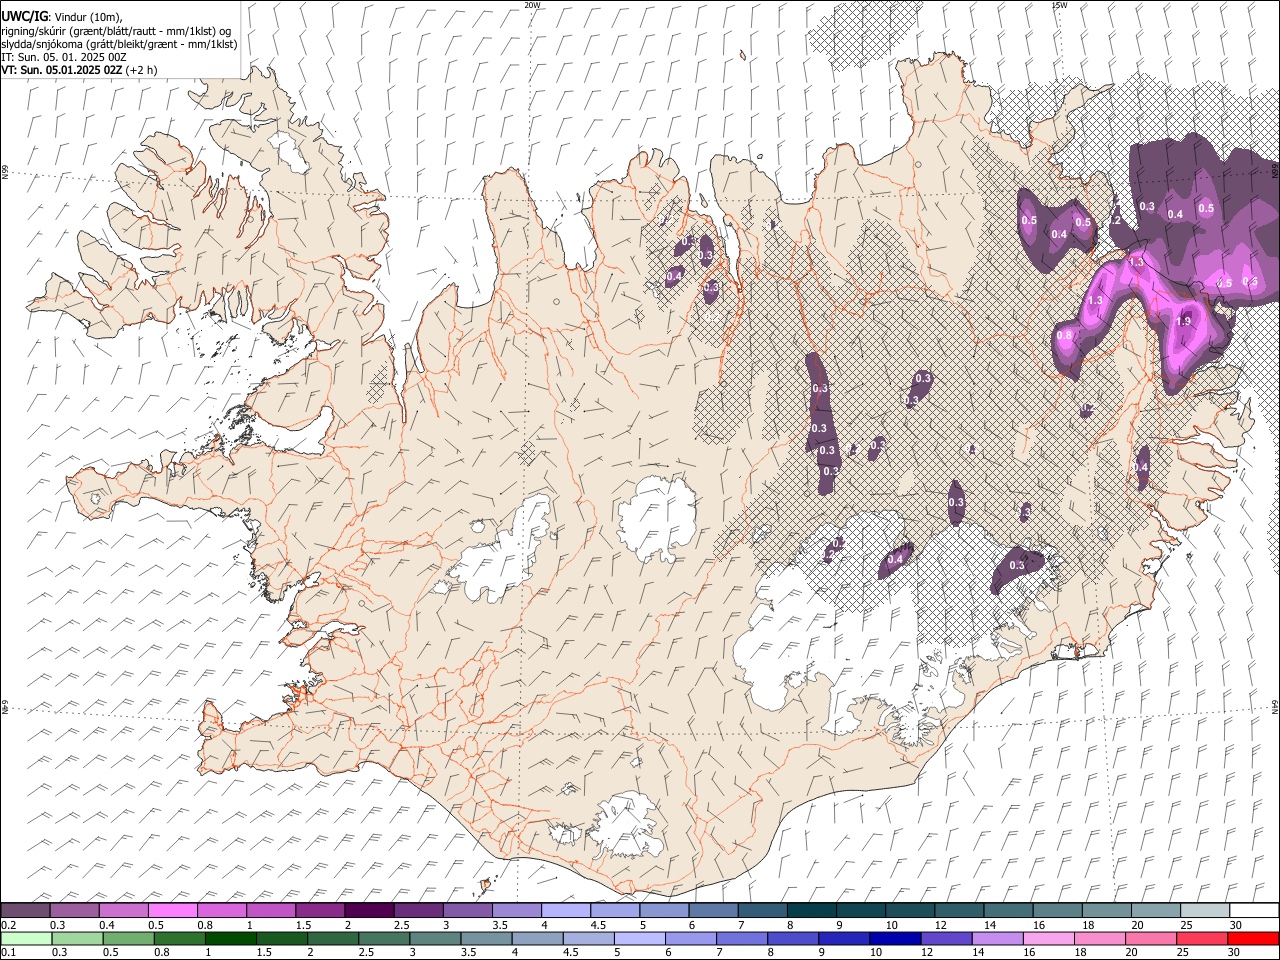
Task: Select the white 30 swatch in snow legend
Action: coord(1254,910)
